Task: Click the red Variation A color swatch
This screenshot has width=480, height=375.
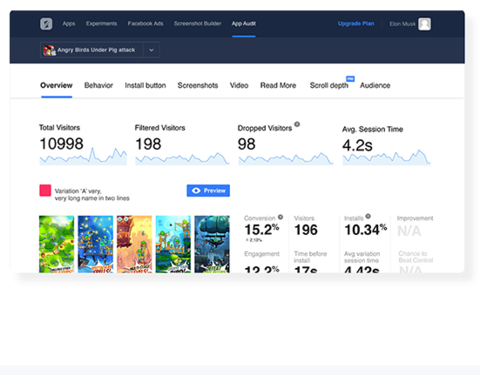Action: click(45, 191)
